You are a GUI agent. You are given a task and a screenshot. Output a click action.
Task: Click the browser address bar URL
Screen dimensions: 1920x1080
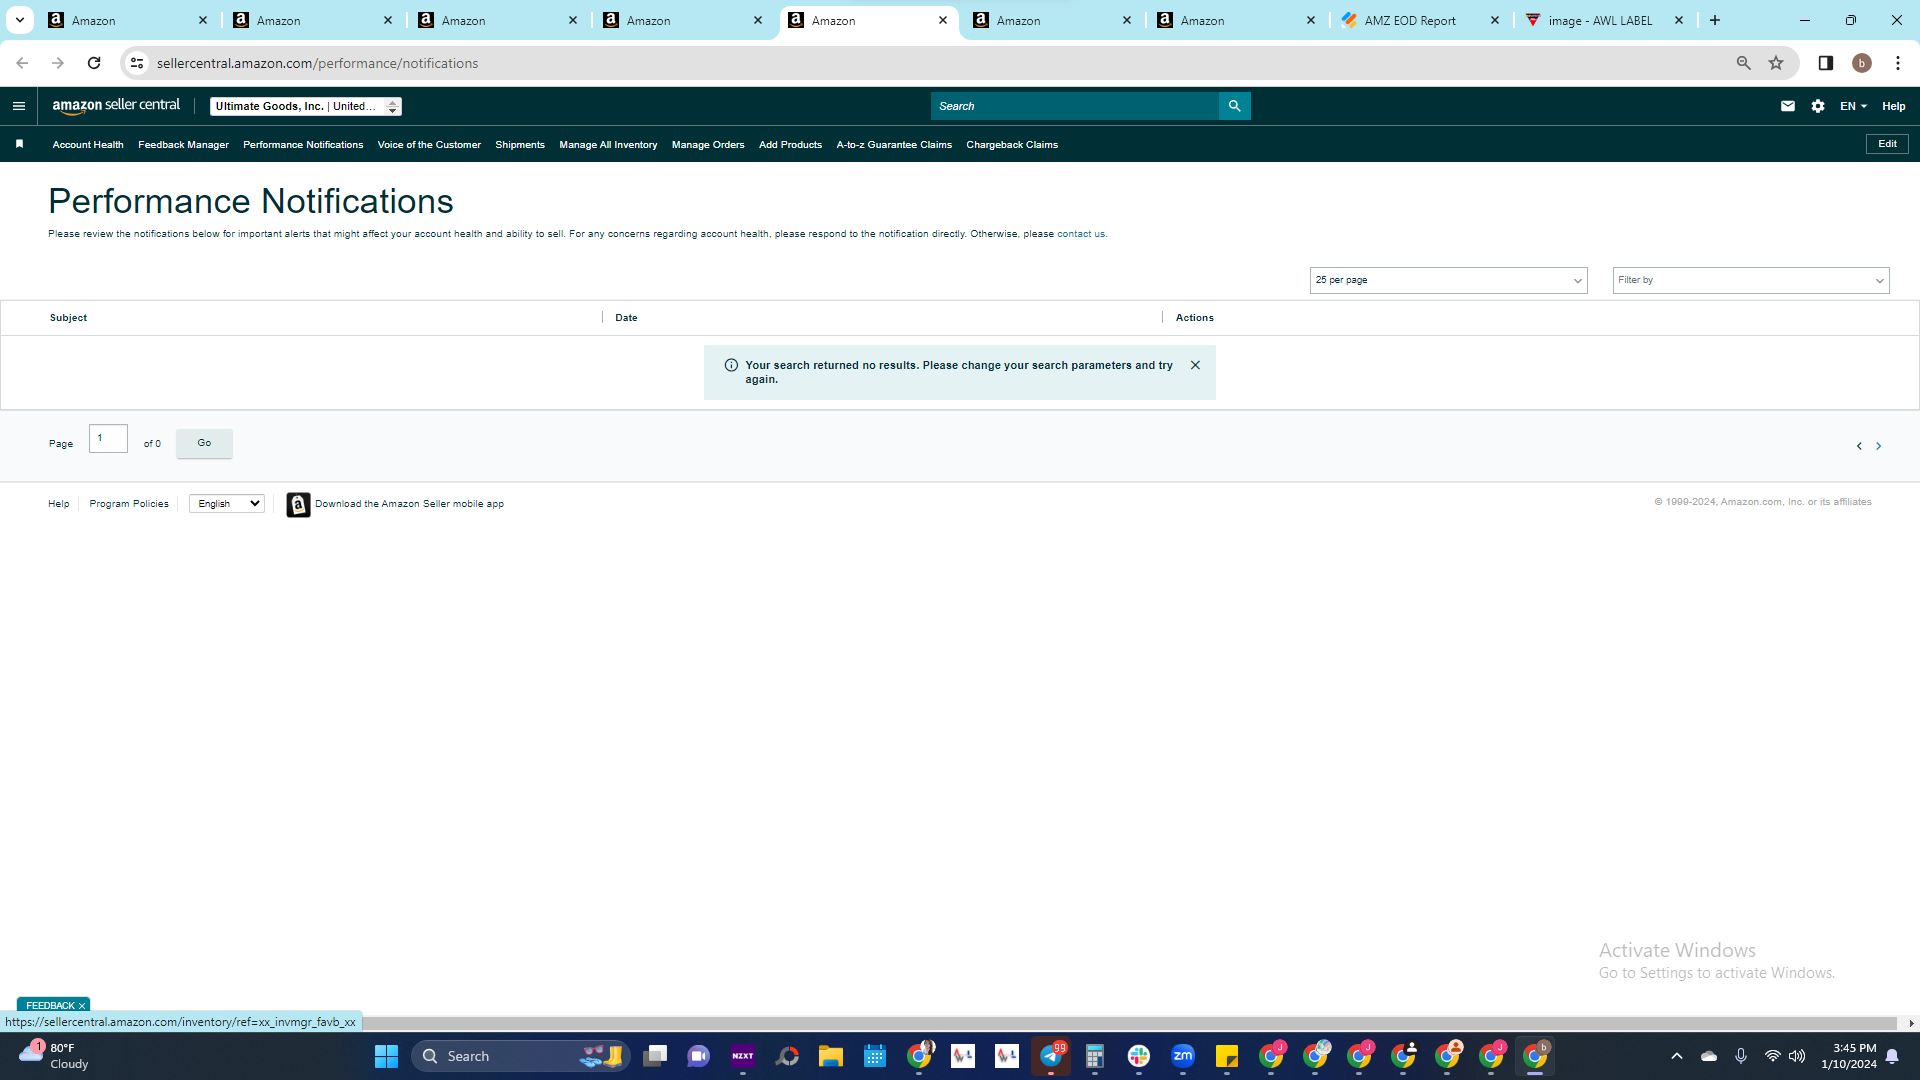(x=318, y=63)
